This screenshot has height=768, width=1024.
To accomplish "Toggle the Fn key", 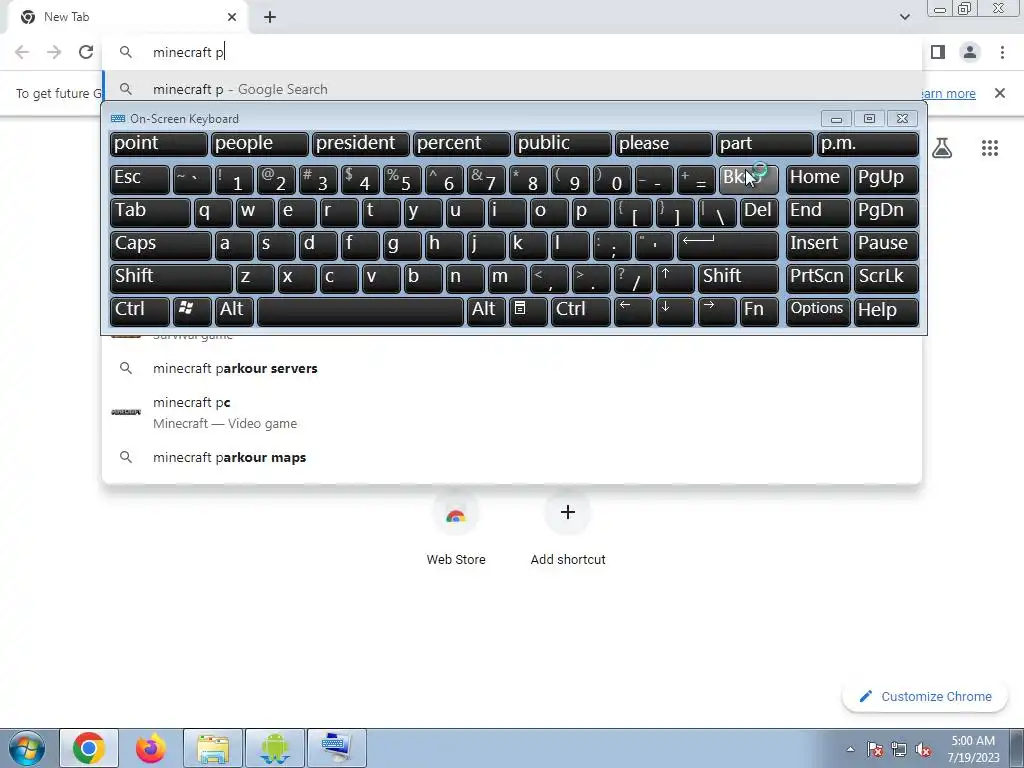I will (759, 311).
